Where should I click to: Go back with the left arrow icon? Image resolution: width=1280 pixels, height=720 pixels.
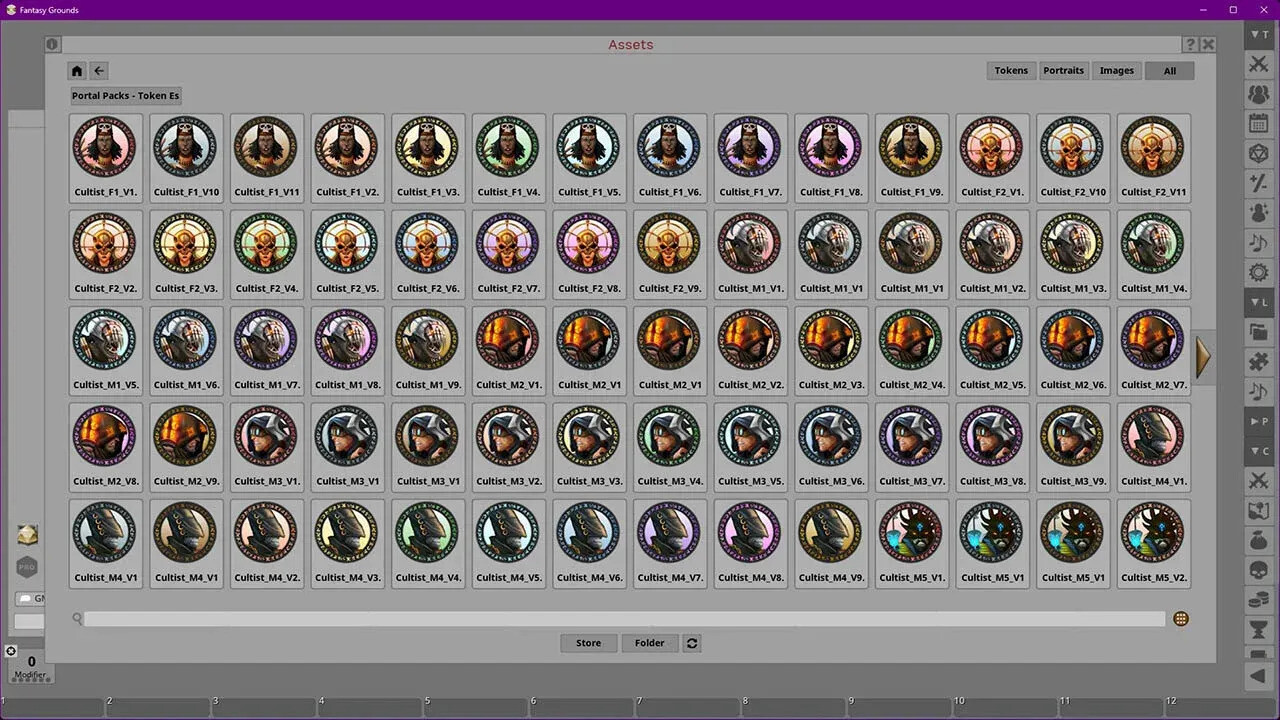click(x=98, y=71)
